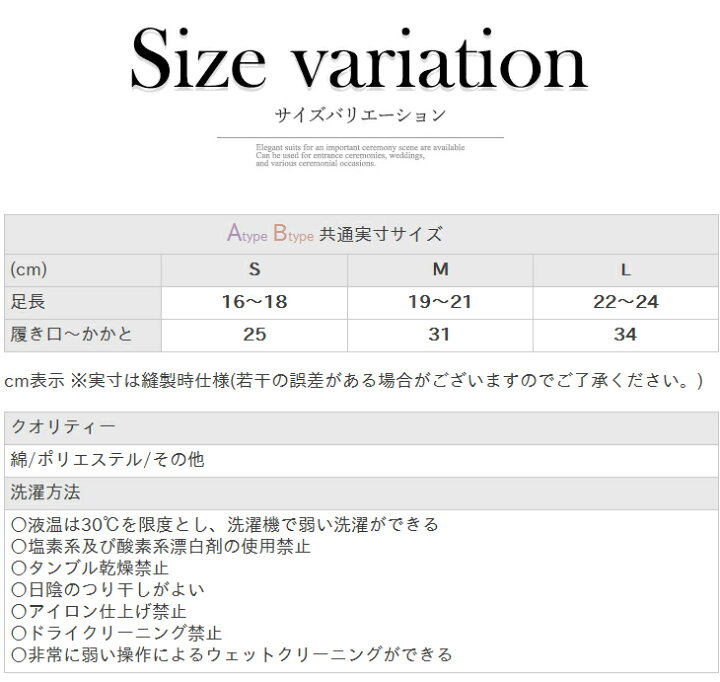
Task: Click the large "Size variation" heading
Action: tap(359, 59)
